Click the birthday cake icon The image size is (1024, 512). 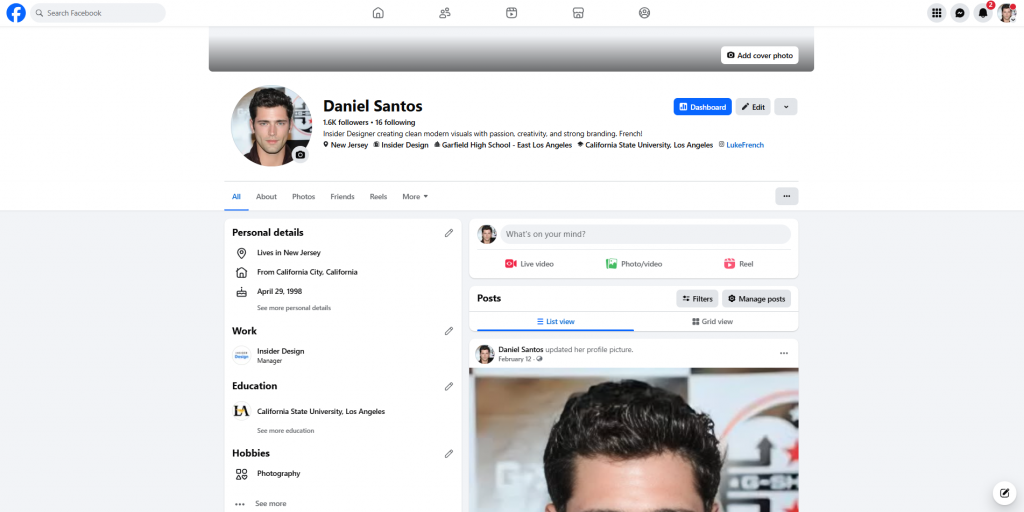click(241, 292)
